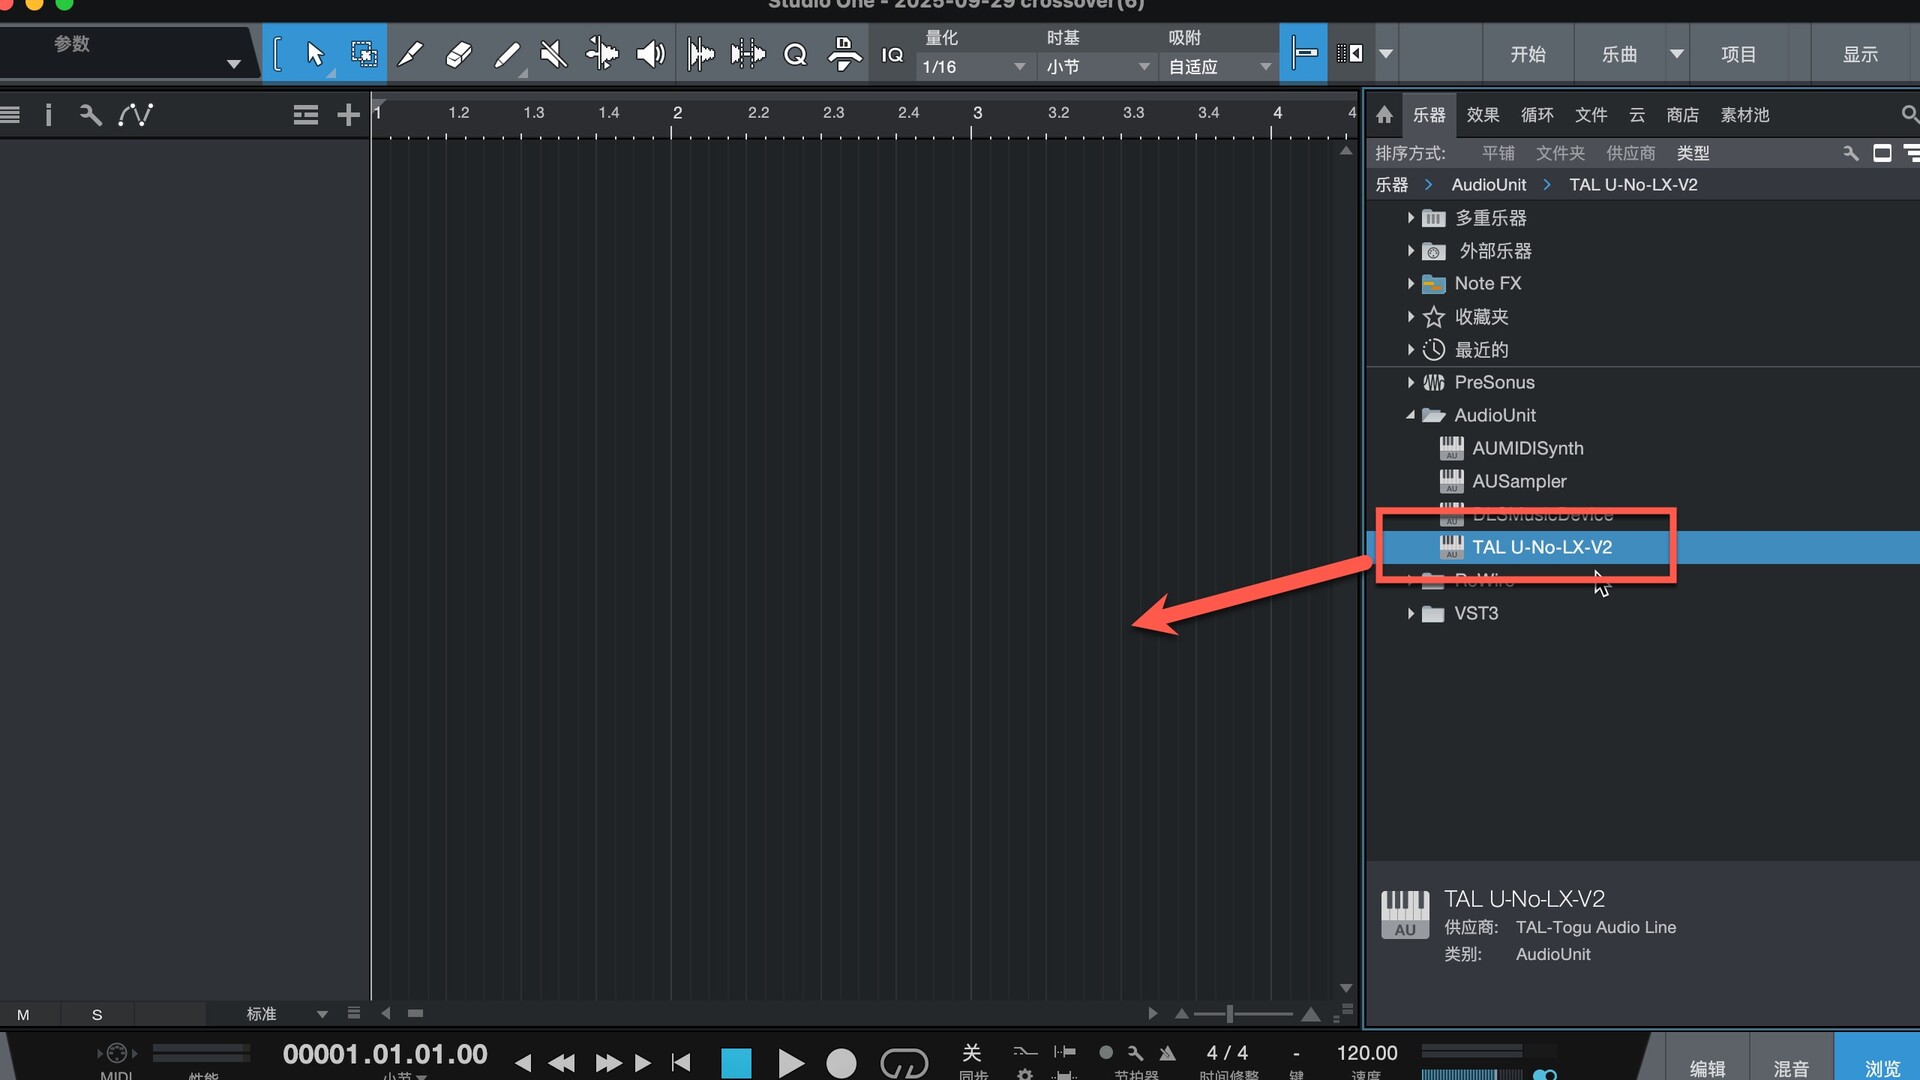Select the Listen speaker tool
This screenshot has height=1080, width=1920.
pos(650,54)
